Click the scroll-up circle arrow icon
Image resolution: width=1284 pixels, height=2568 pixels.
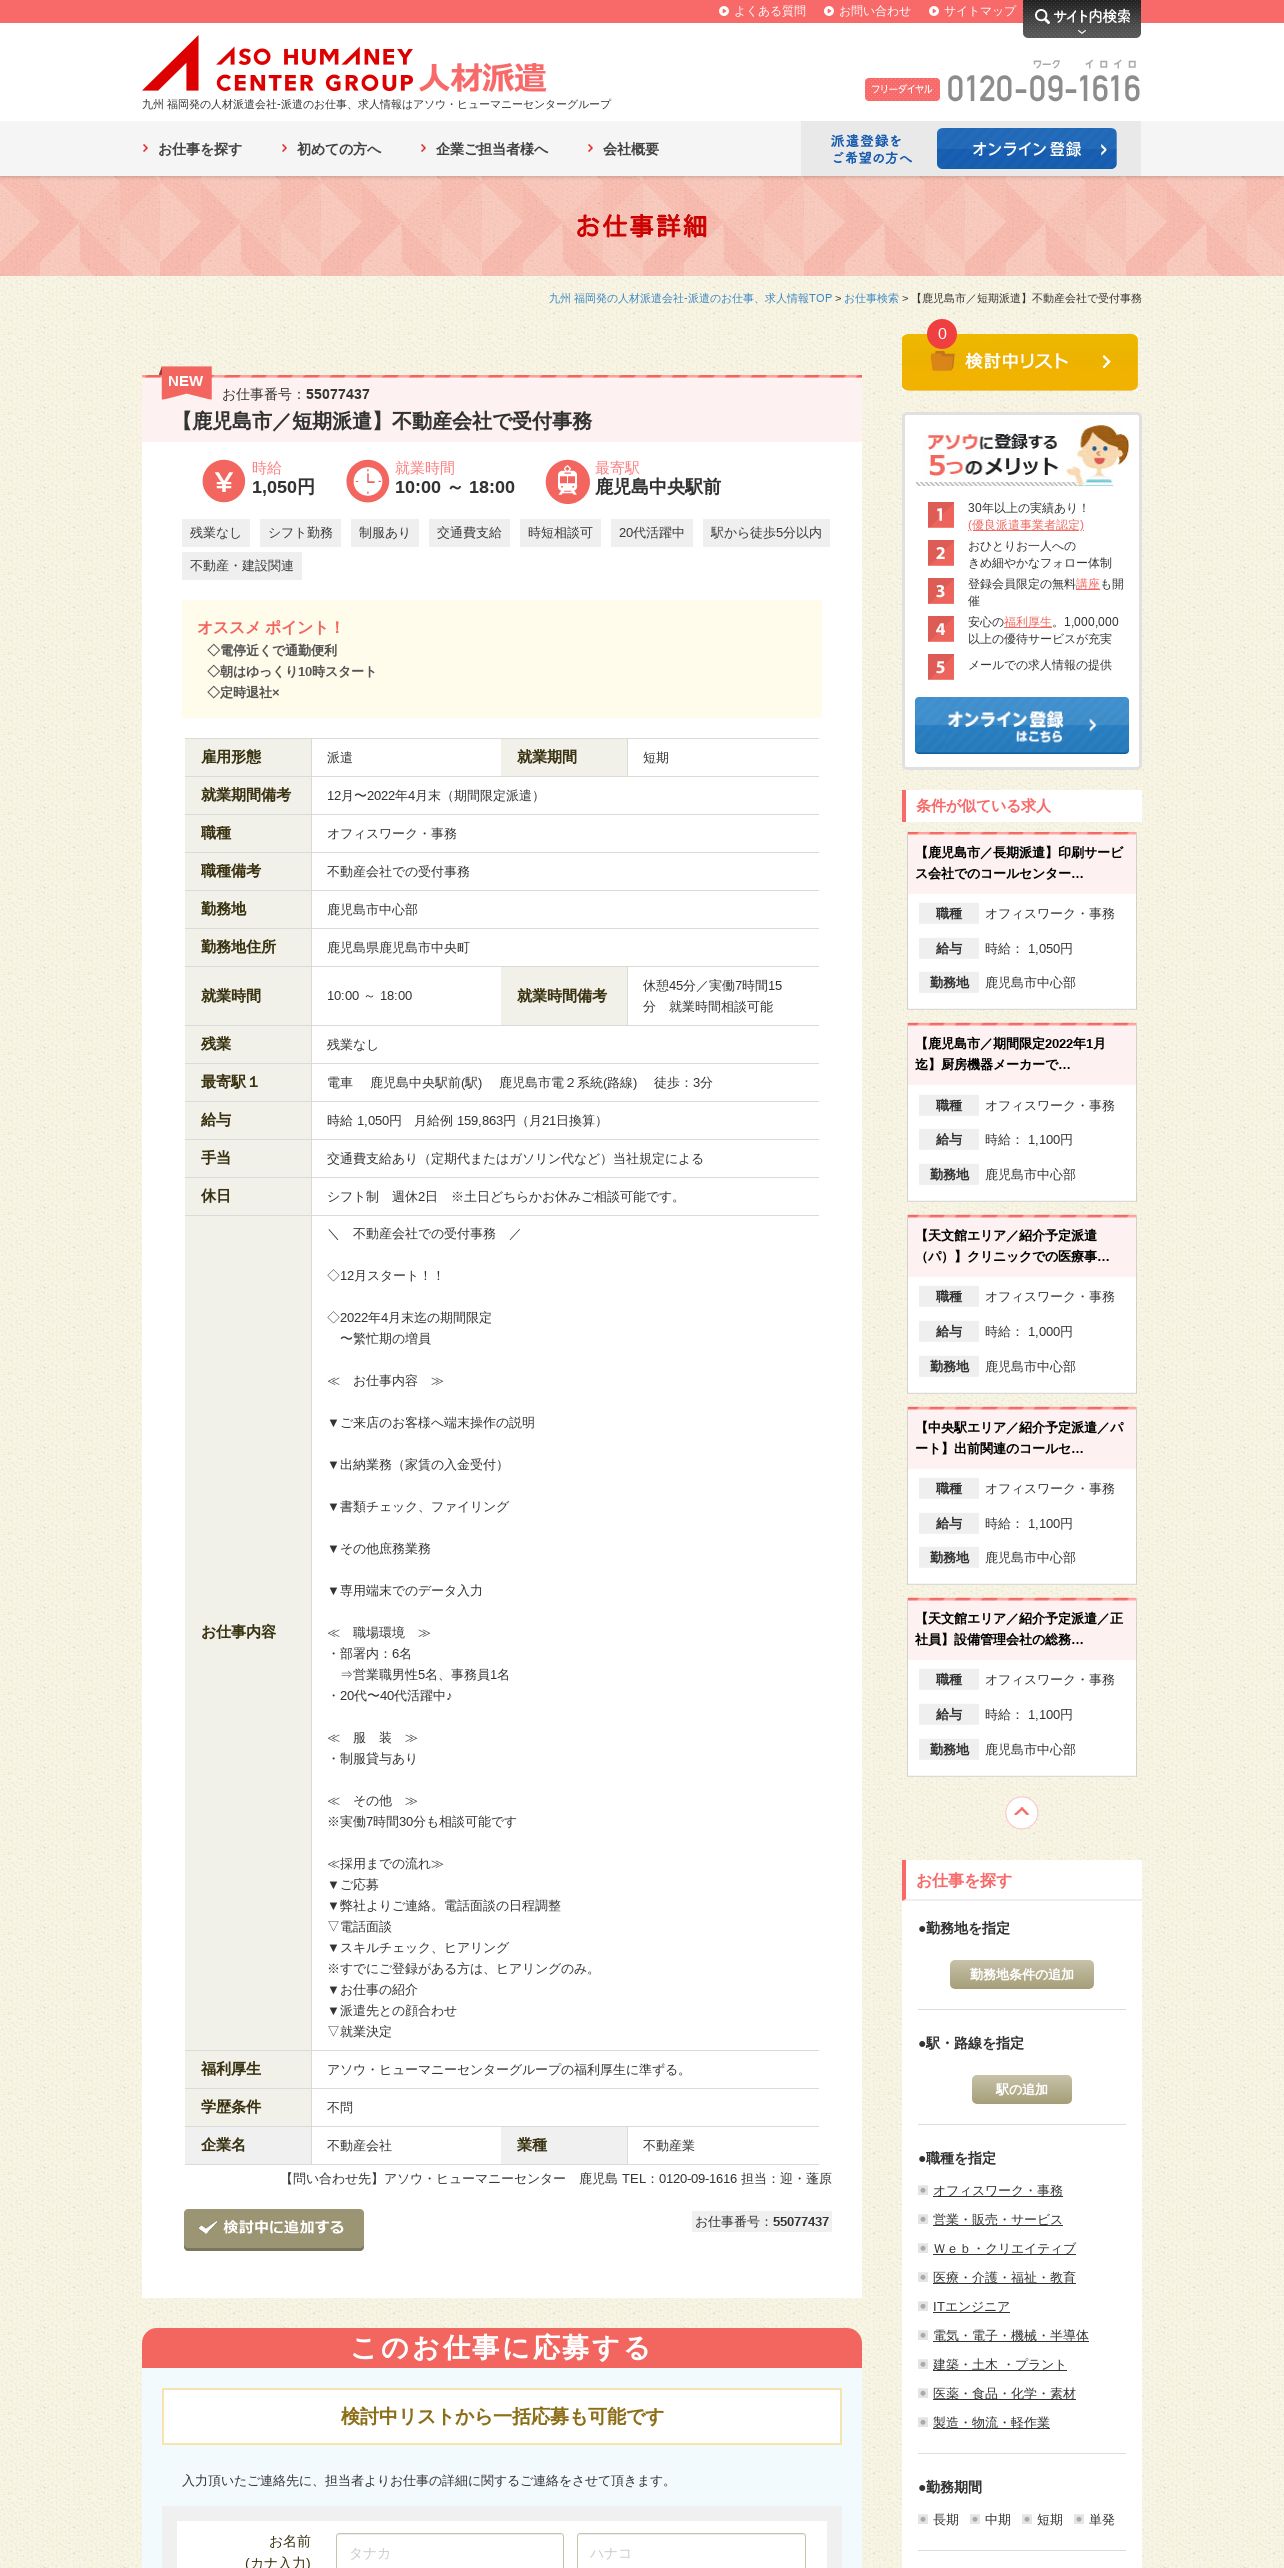click(1021, 1812)
